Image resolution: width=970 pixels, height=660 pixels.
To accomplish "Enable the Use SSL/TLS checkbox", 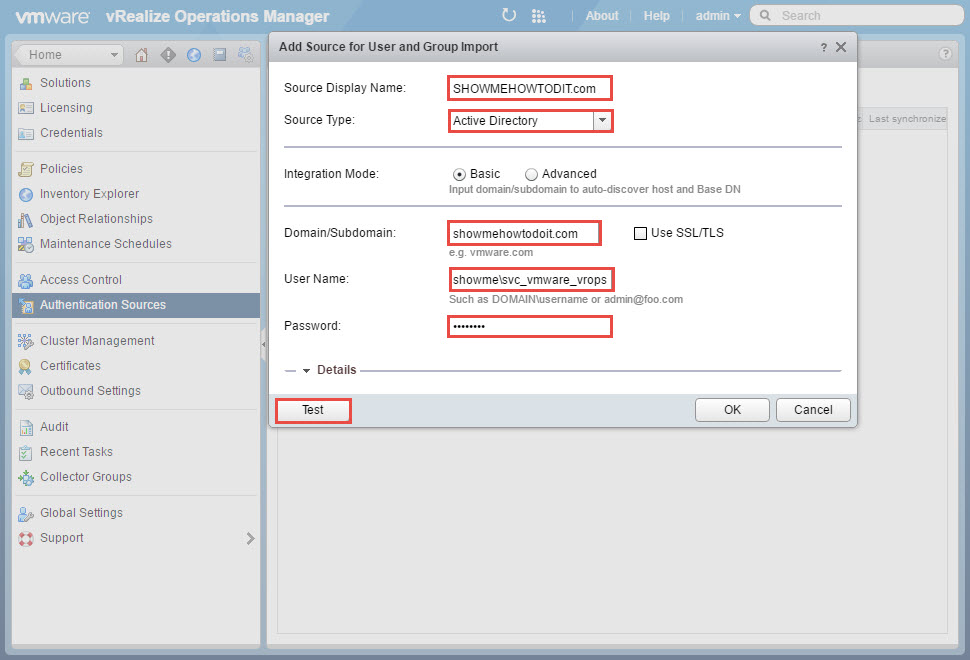I will click(641, 233).
